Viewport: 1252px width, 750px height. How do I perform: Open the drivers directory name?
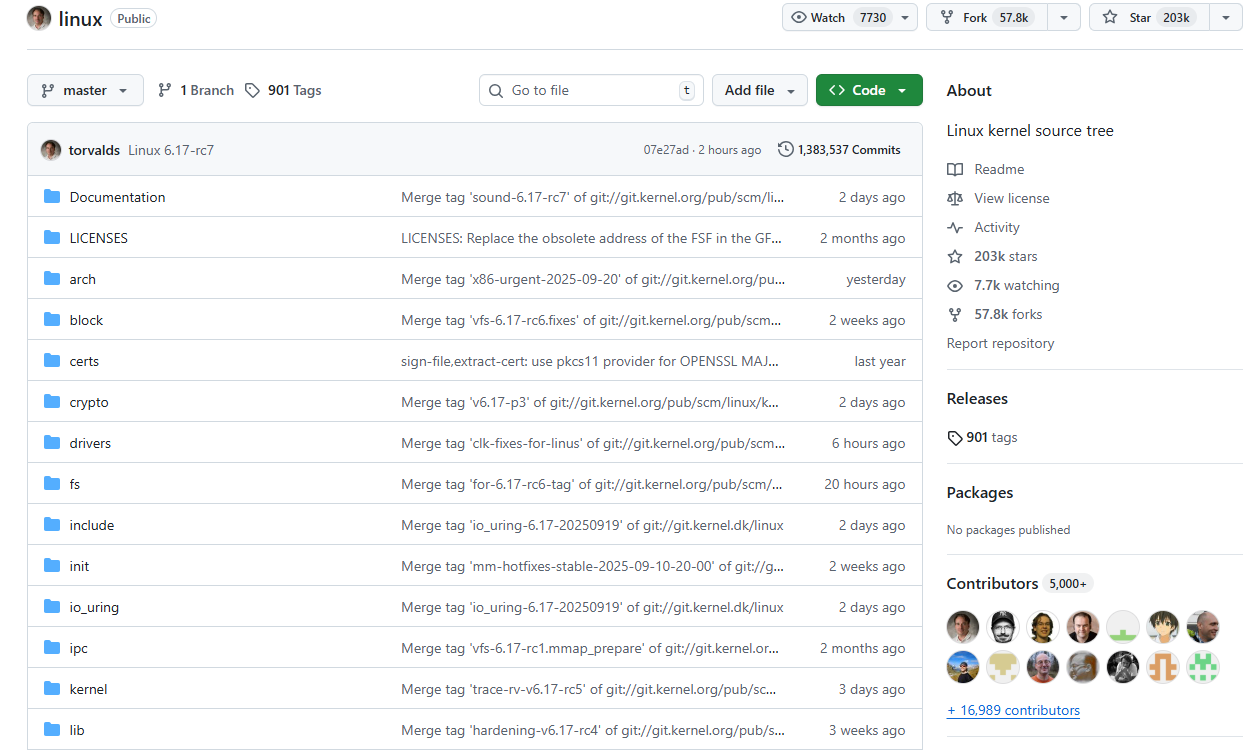(x=90, y=443)
